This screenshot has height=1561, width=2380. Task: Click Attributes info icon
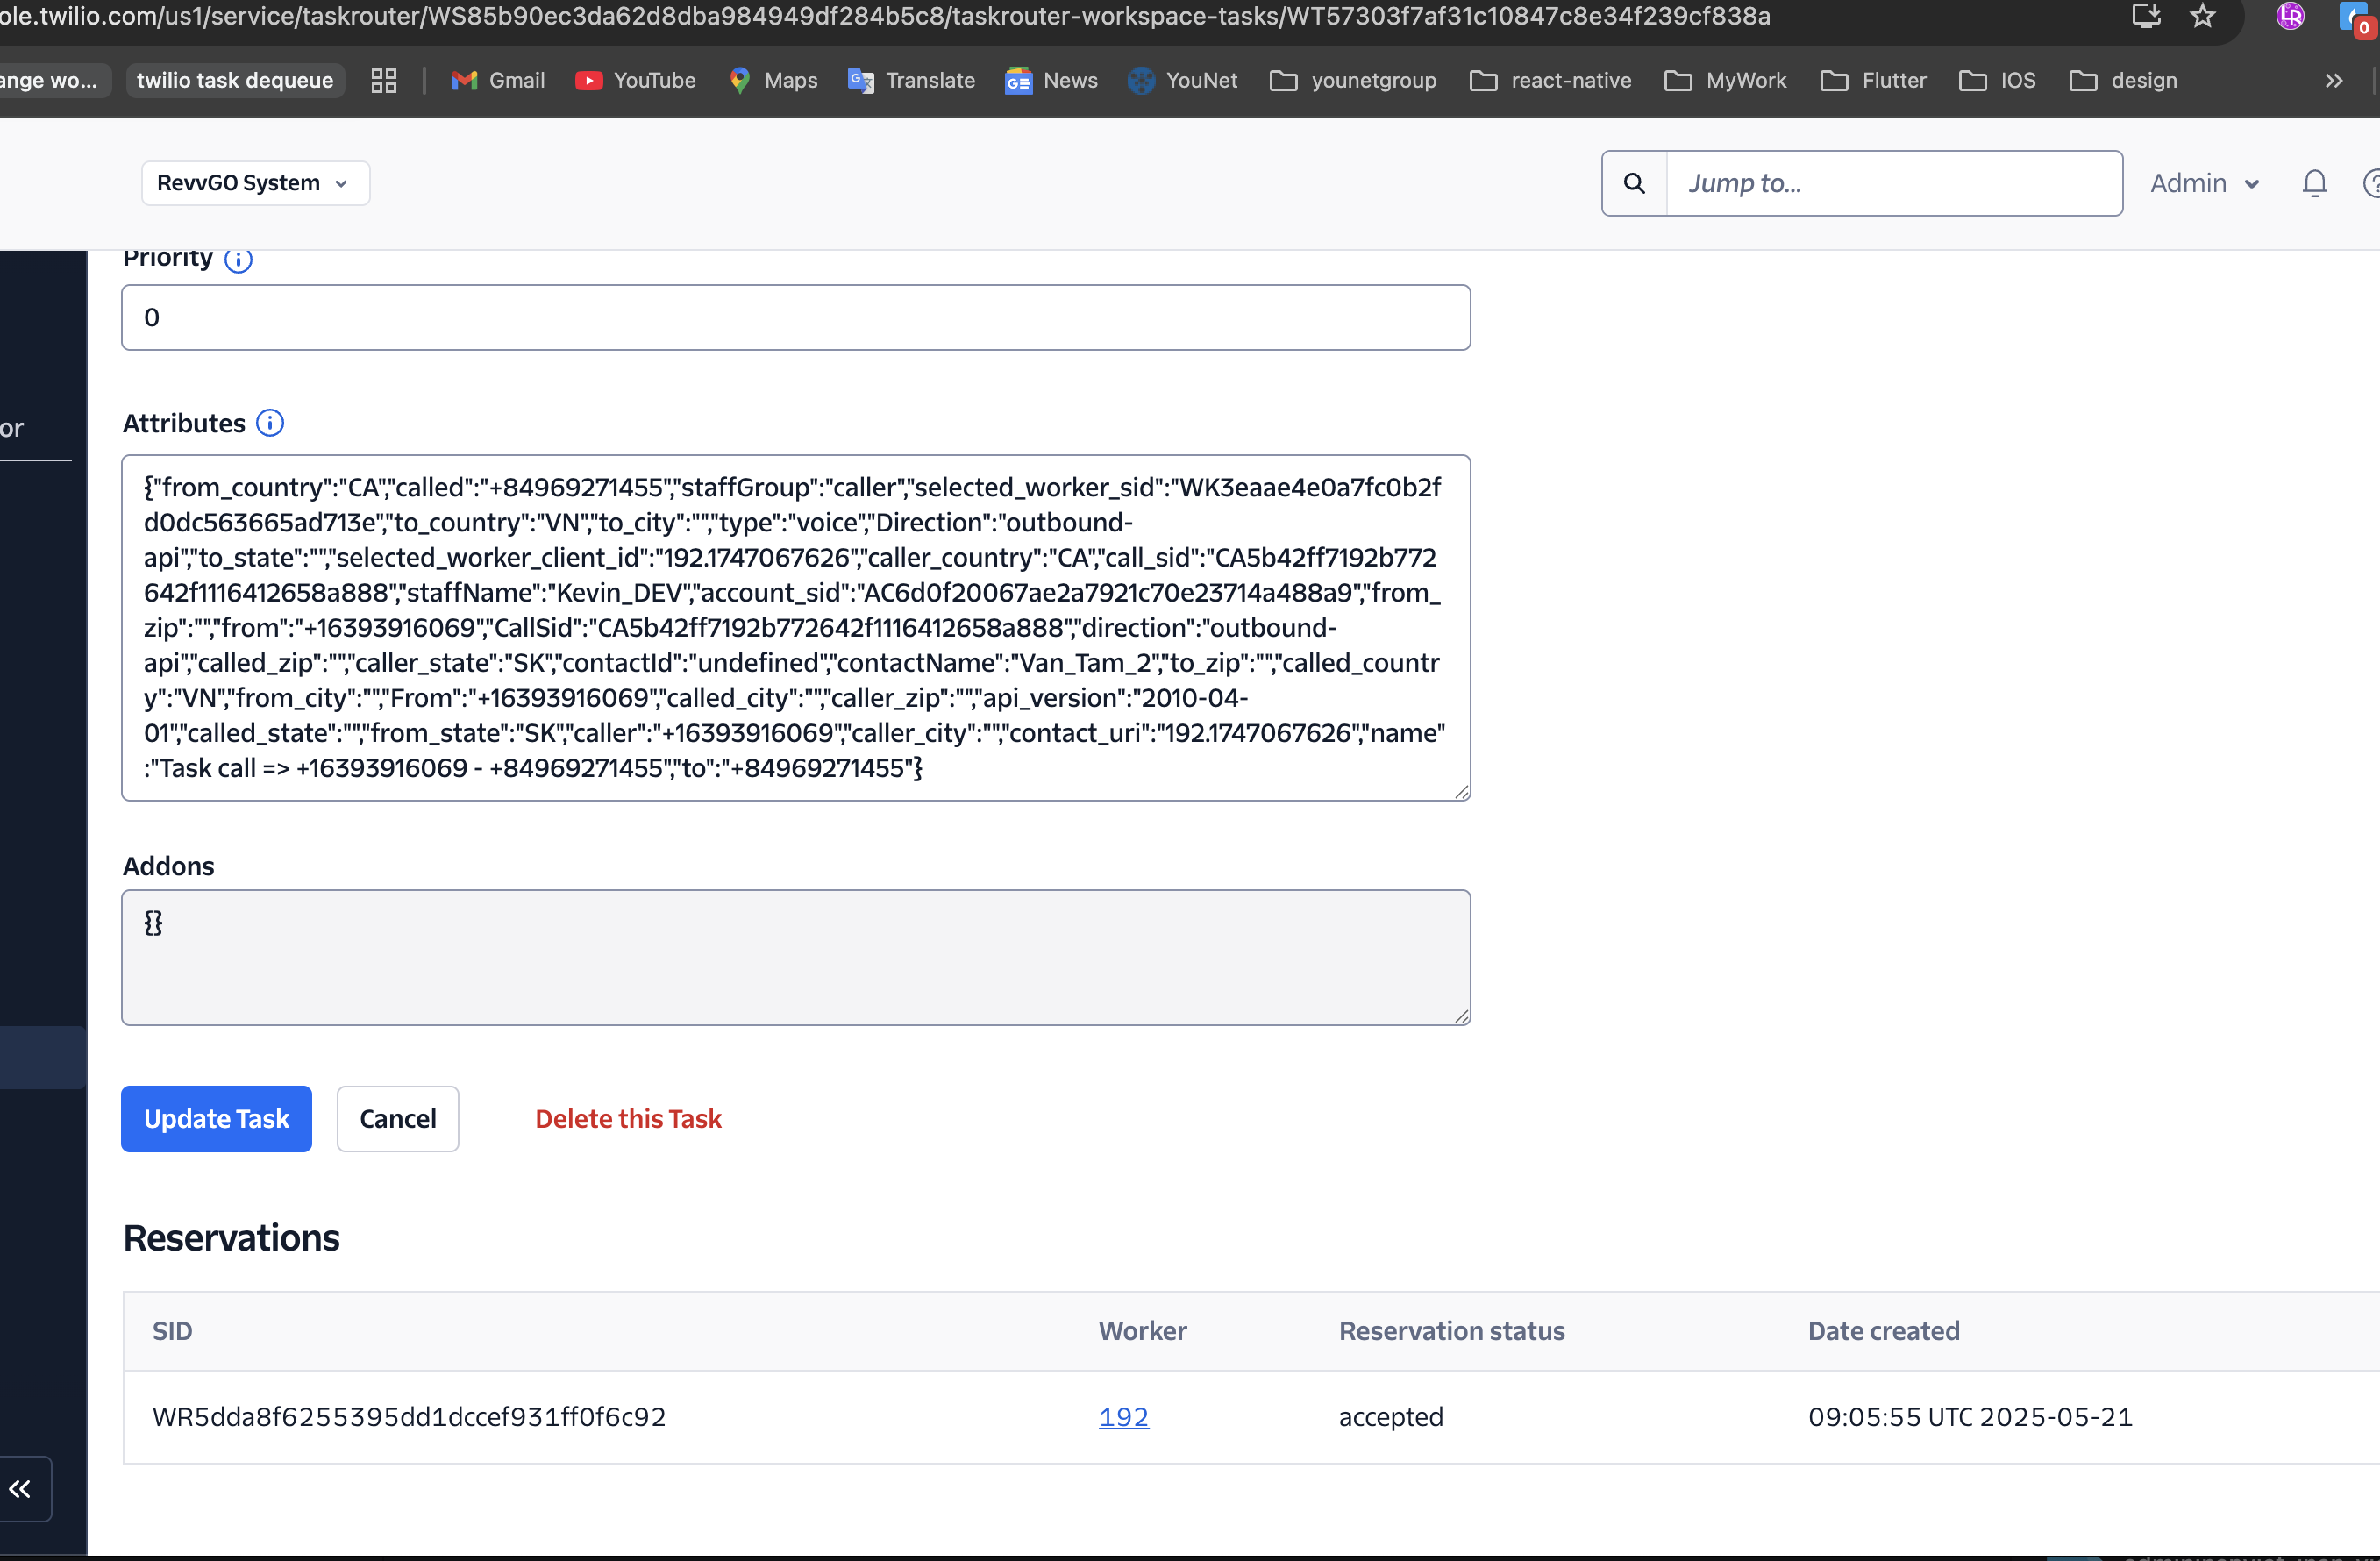(270, 423)
